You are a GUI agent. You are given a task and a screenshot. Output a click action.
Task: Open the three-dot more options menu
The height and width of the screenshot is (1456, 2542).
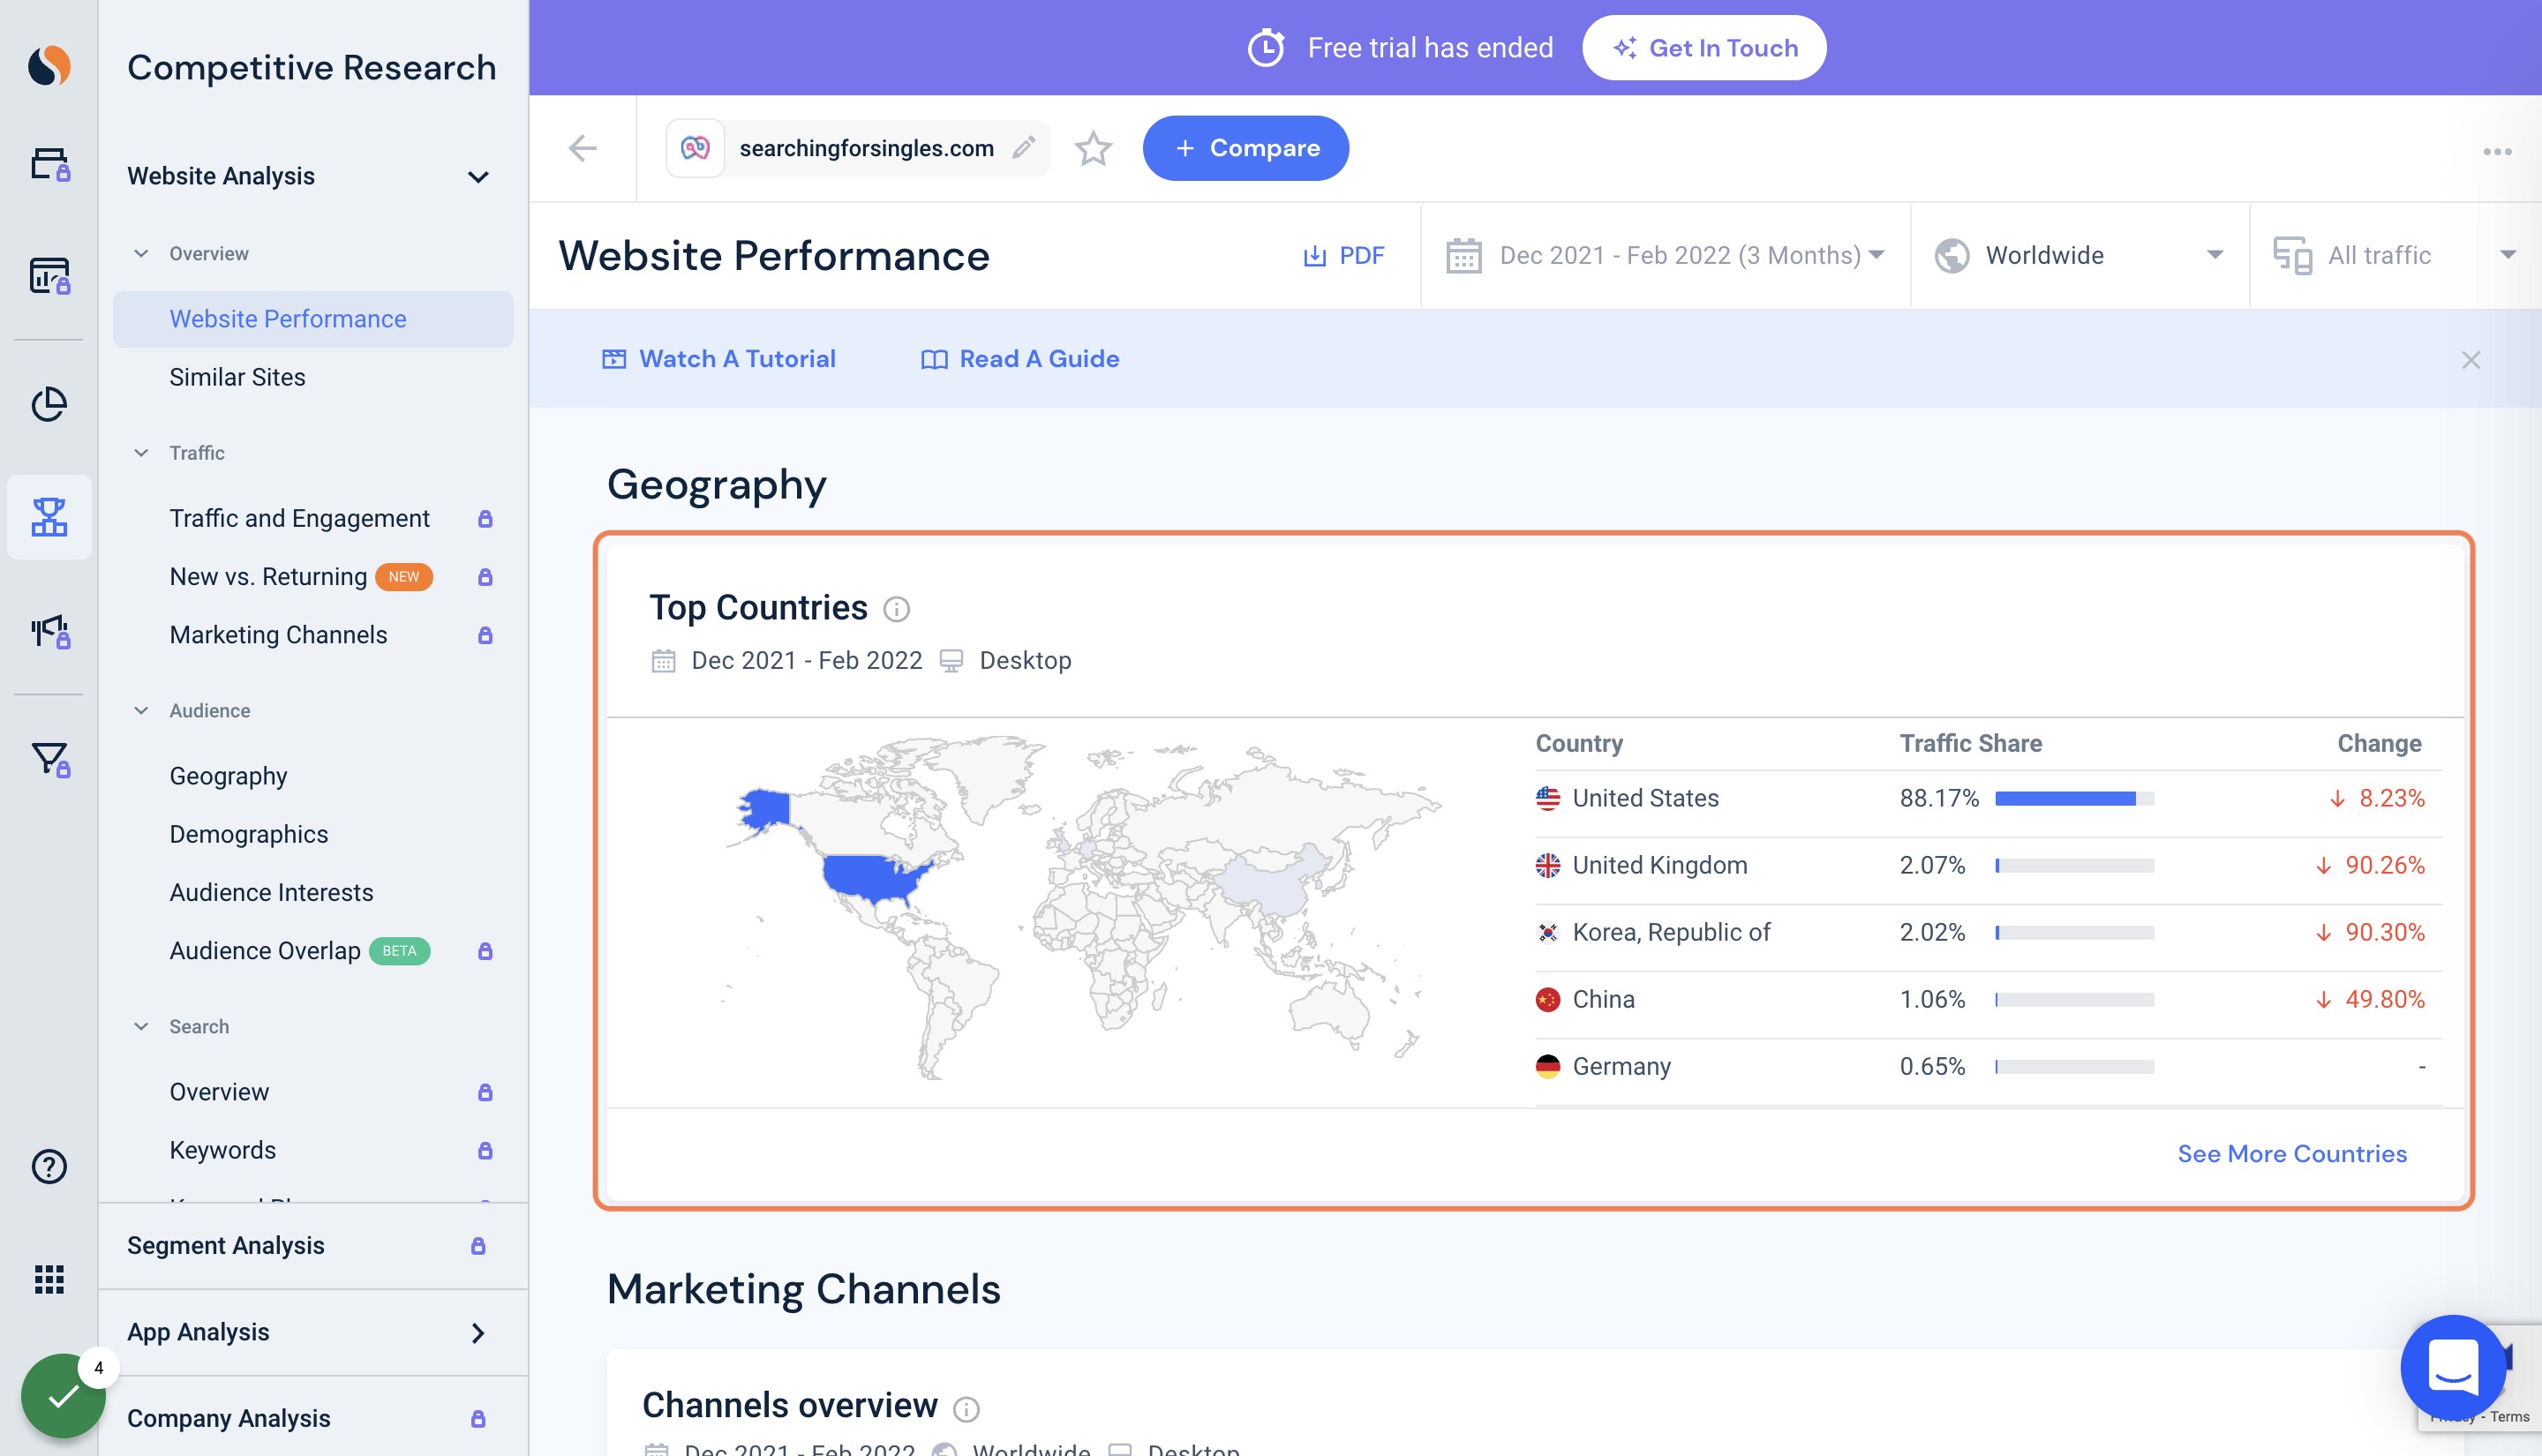(x=2497, y=152)
